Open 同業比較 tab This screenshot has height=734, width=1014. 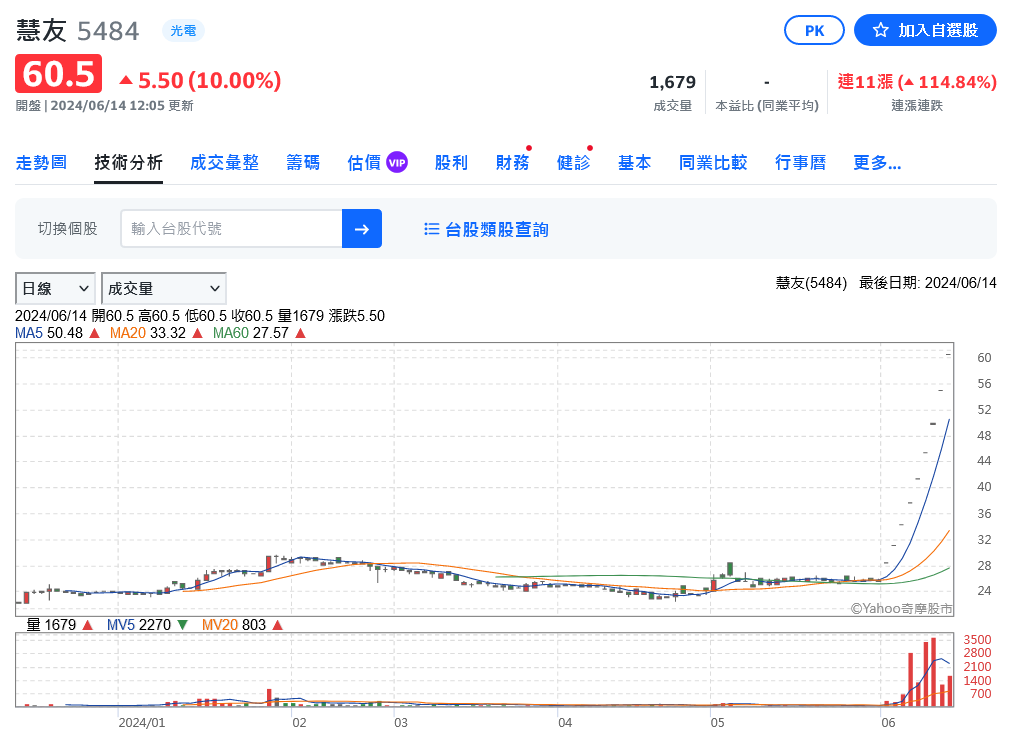(x=713, y=162)
